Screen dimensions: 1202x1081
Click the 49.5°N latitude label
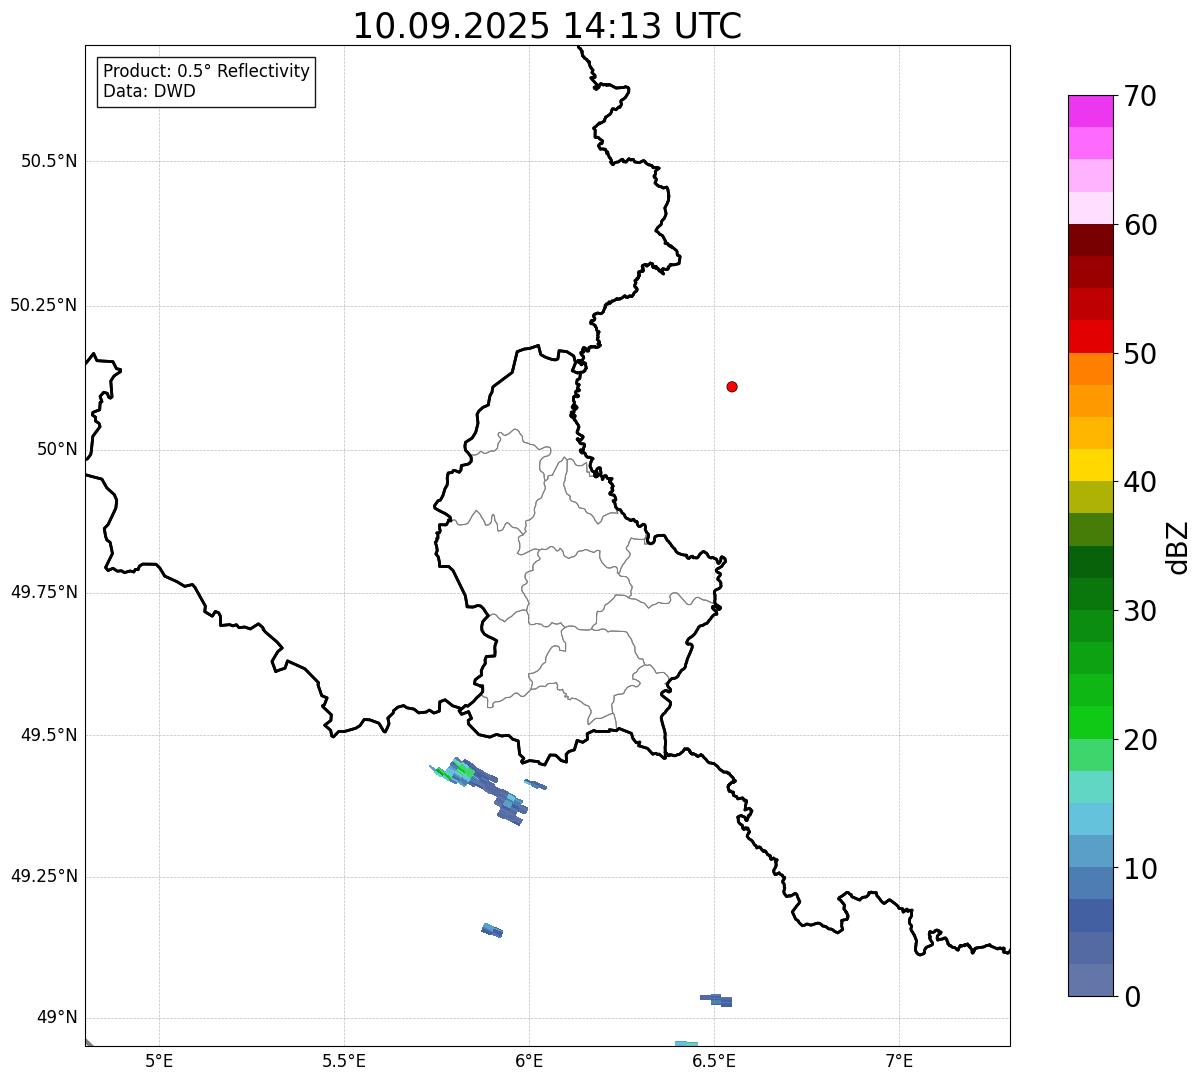(49, 735)
